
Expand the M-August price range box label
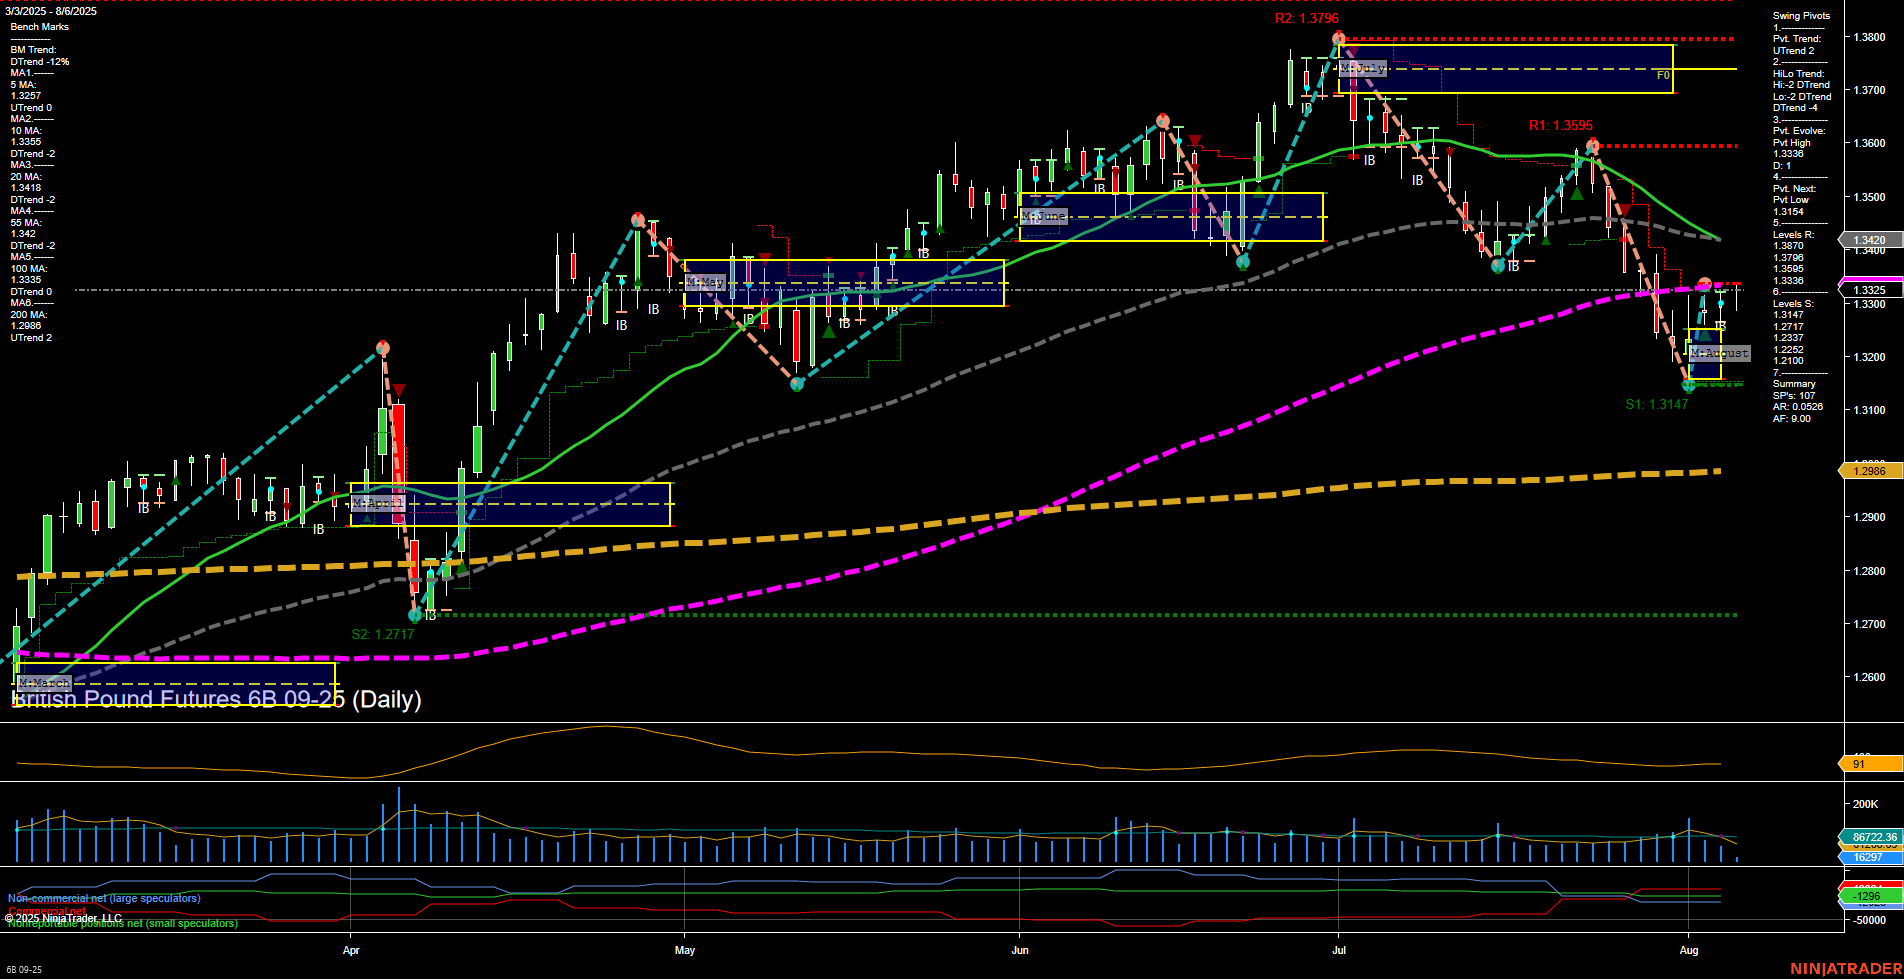(1718, 353)
